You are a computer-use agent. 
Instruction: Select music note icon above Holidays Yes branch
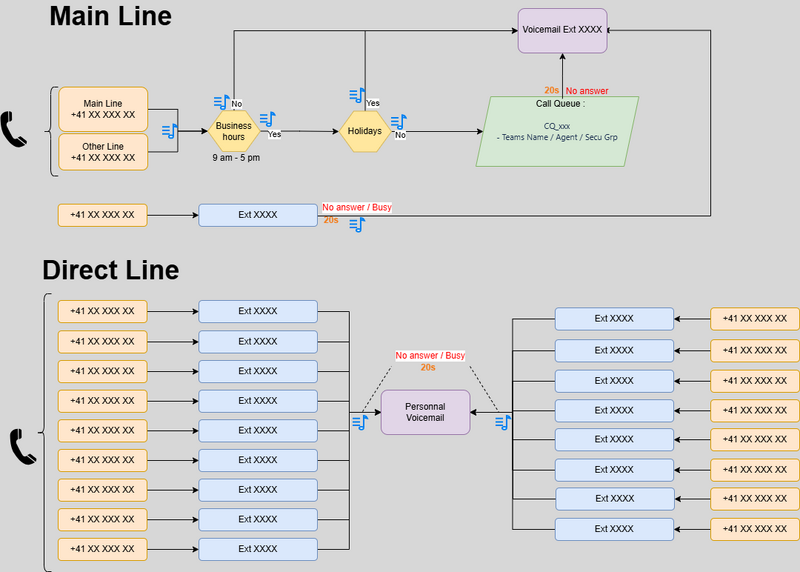(357, 95)
